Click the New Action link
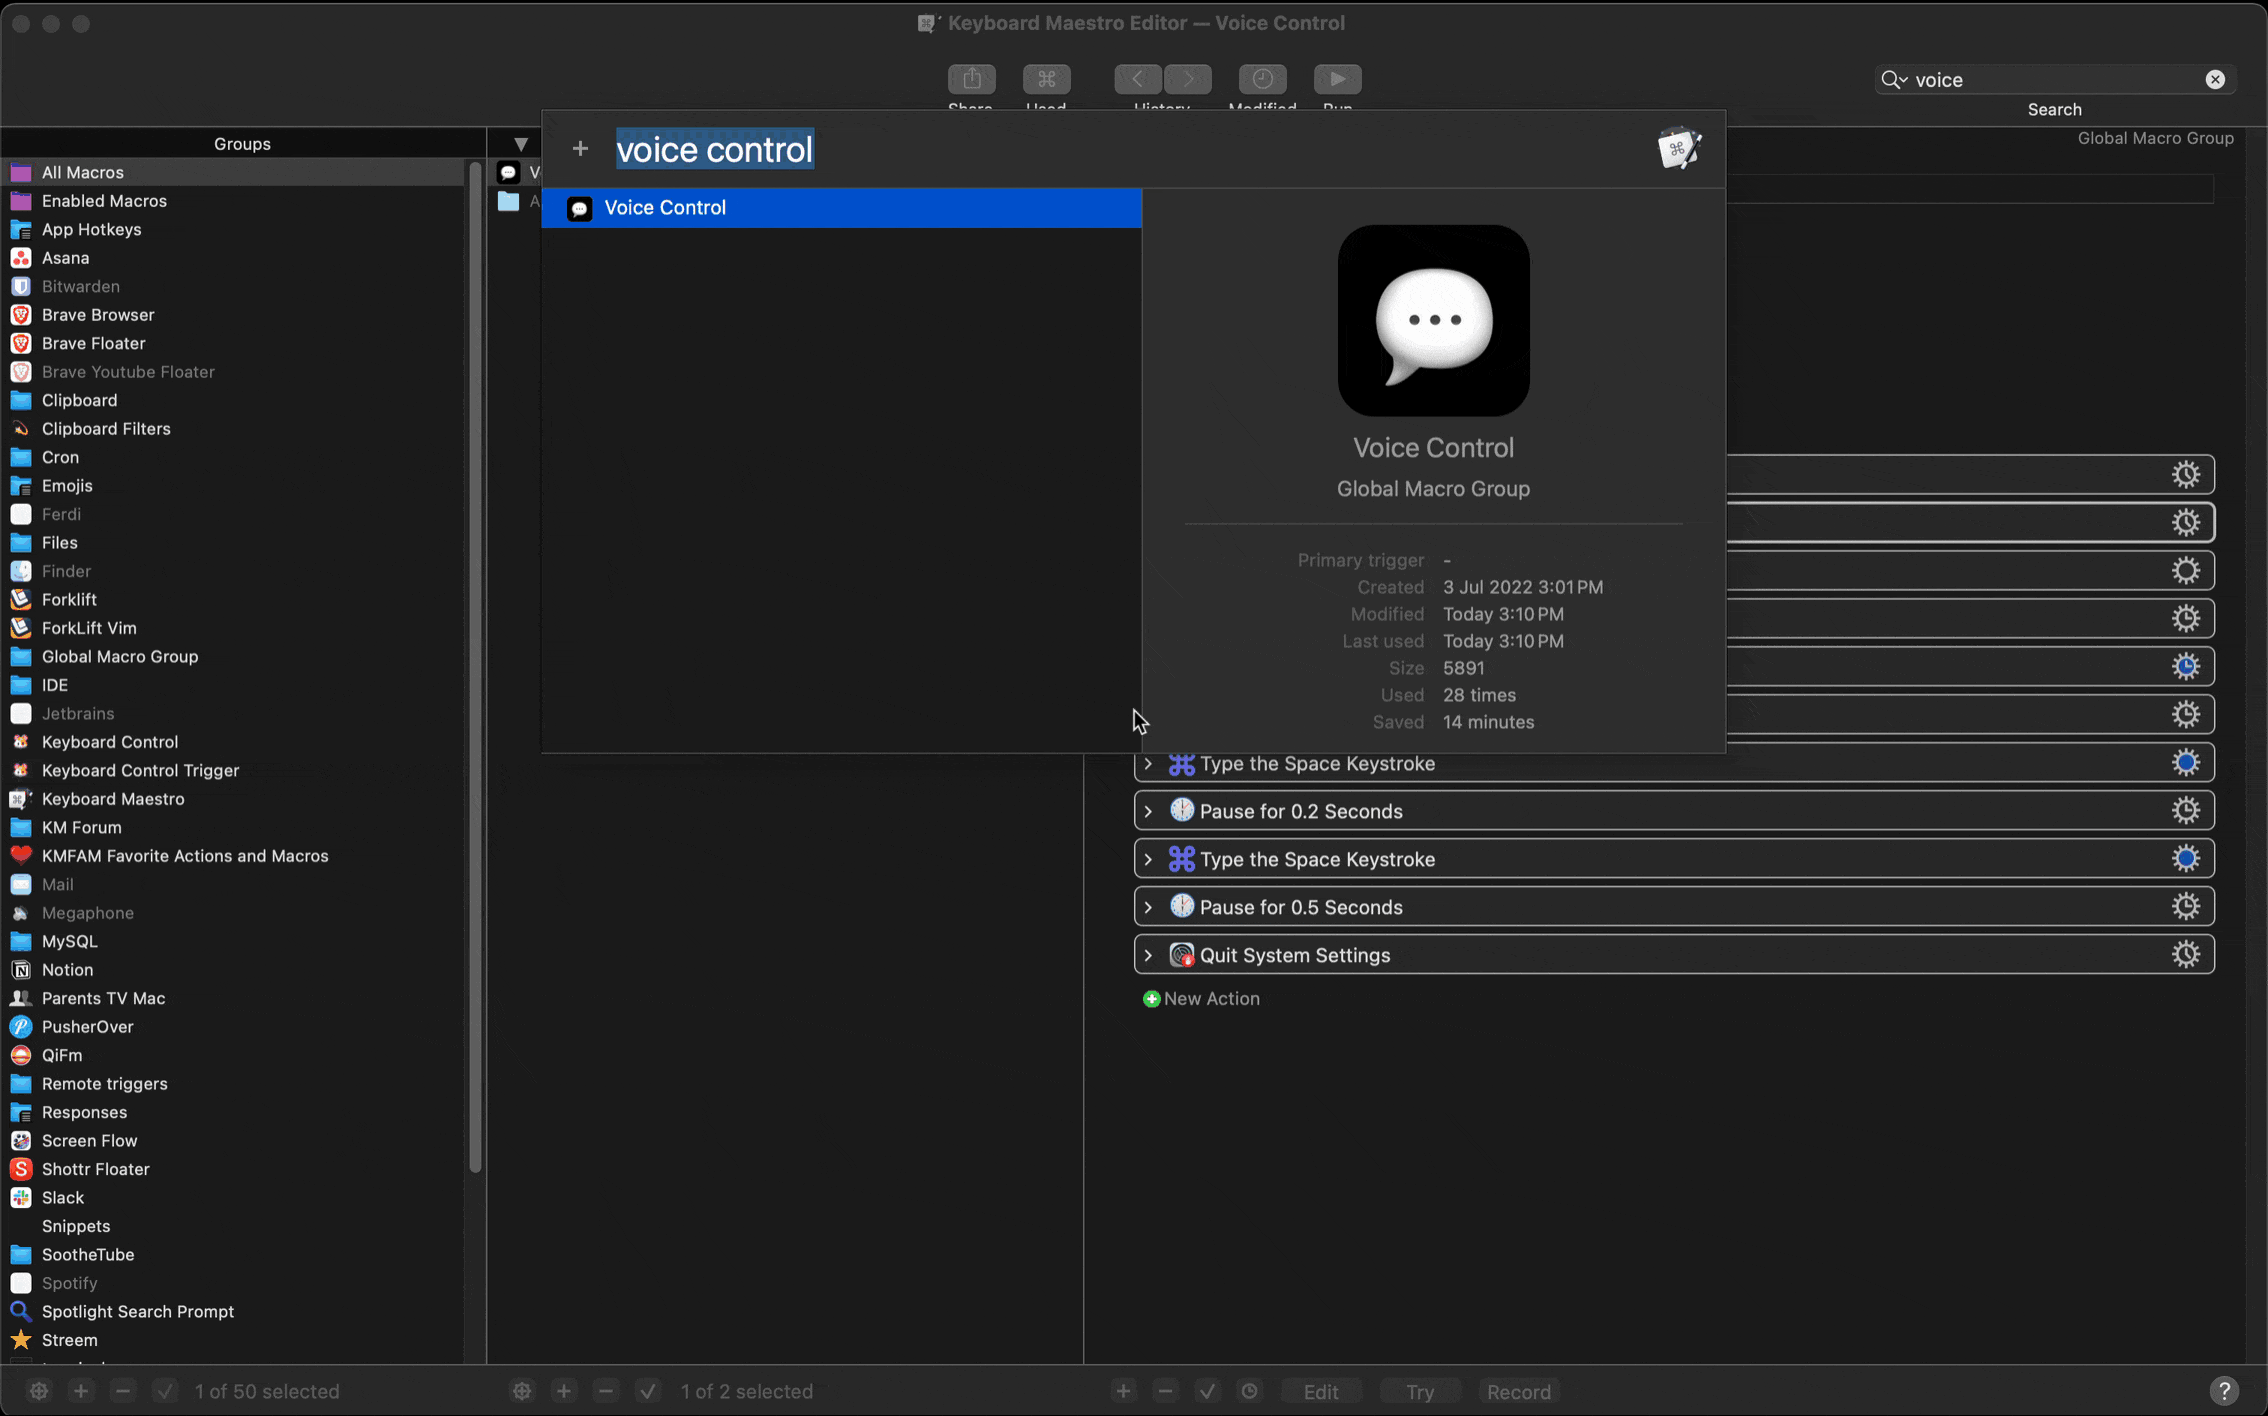Viewport: 2268px width, 1416px height. pyautogui.click(x=1201, y=999)
